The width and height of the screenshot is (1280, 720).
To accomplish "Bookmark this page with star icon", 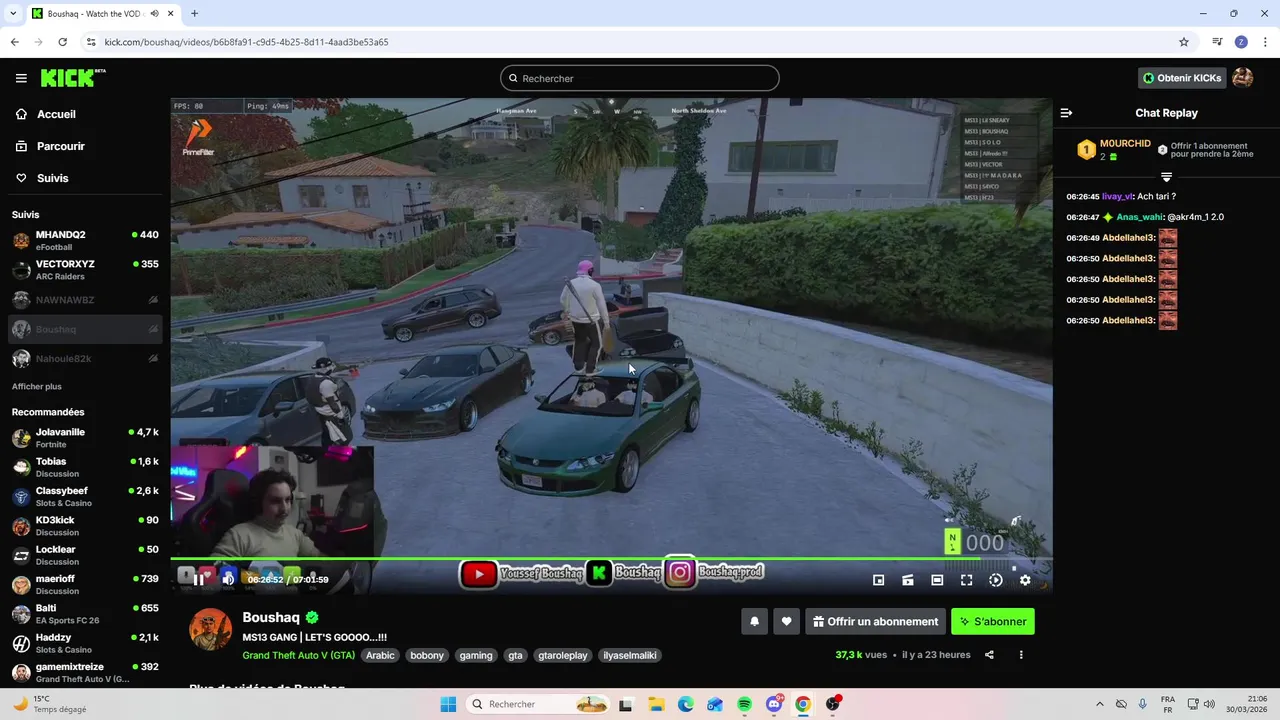I will click(1184, 42).
